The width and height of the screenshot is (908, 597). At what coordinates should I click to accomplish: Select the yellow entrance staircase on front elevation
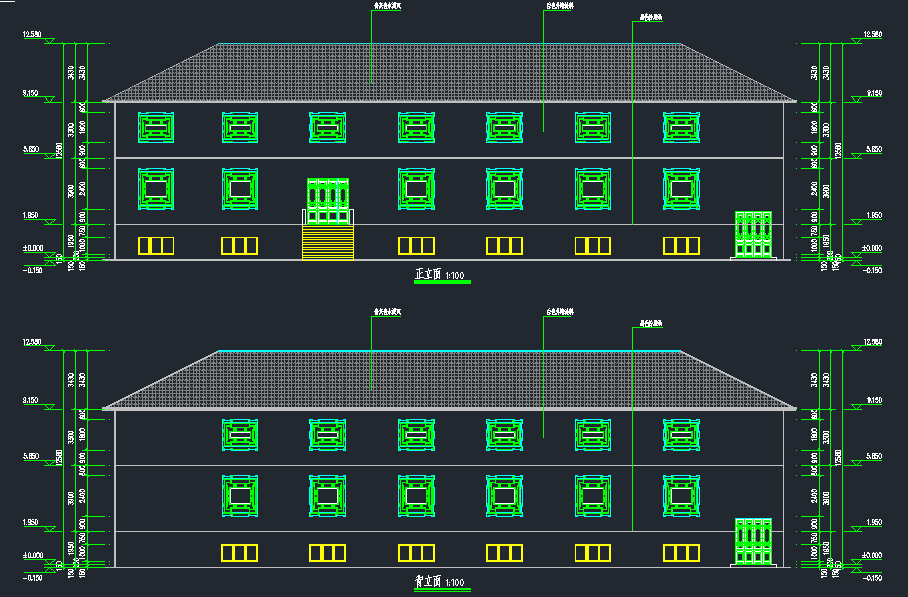pos(328,243)
